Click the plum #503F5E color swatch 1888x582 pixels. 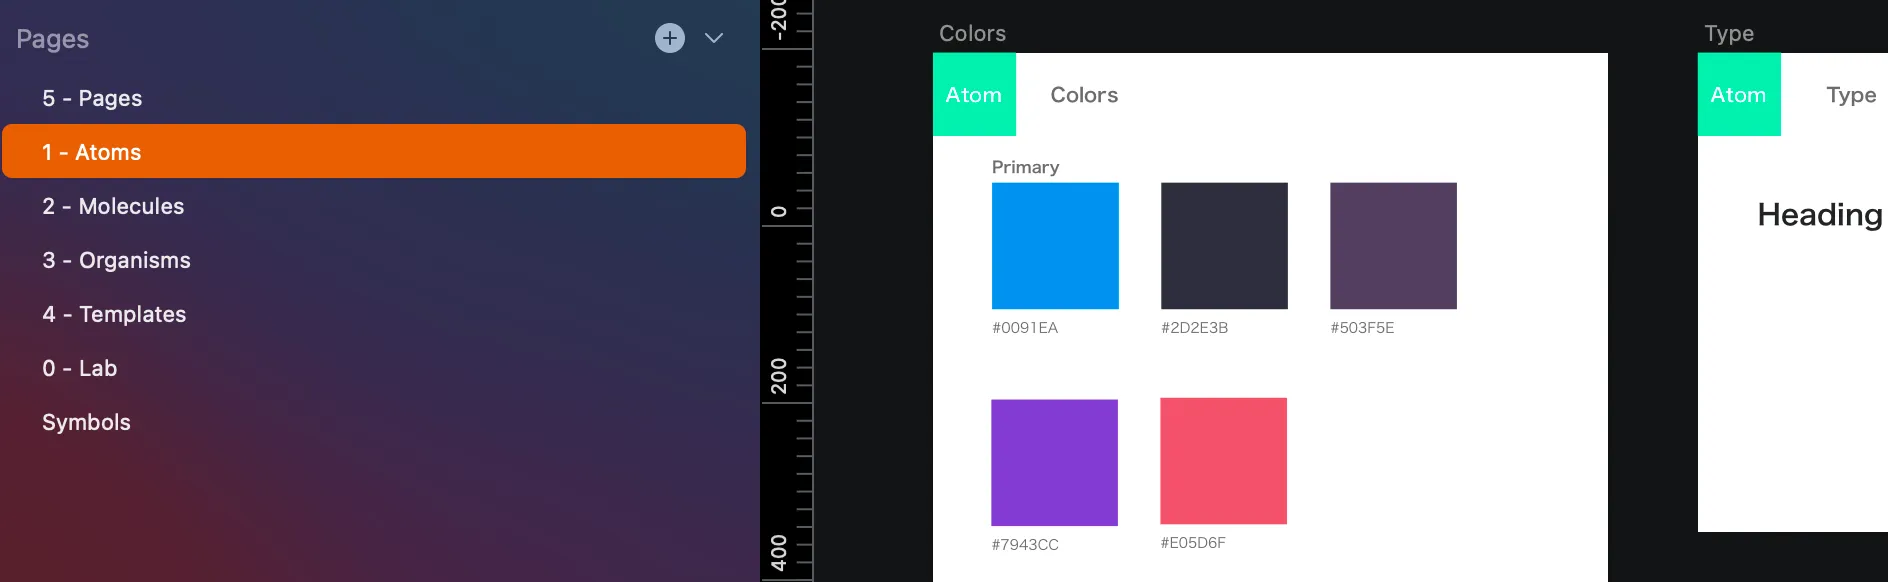click(x=1393, y=246)
